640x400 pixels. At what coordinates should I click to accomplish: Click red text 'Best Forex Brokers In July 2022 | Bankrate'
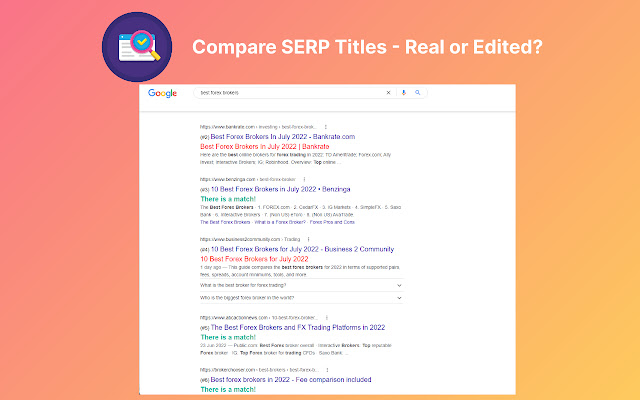(x=264, y=147)
